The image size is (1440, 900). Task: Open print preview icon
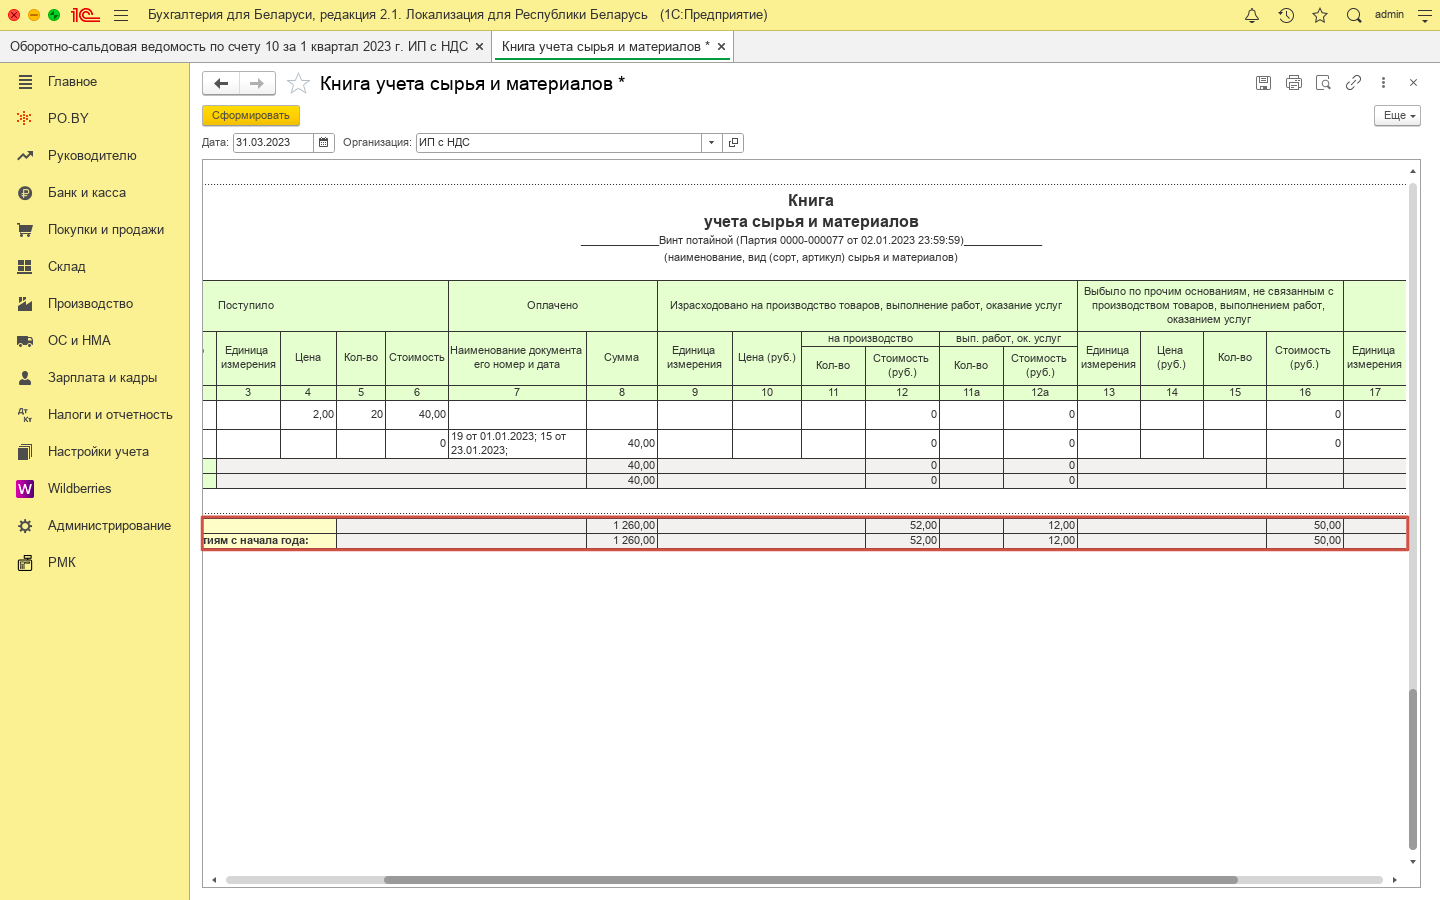point(1323,83)
